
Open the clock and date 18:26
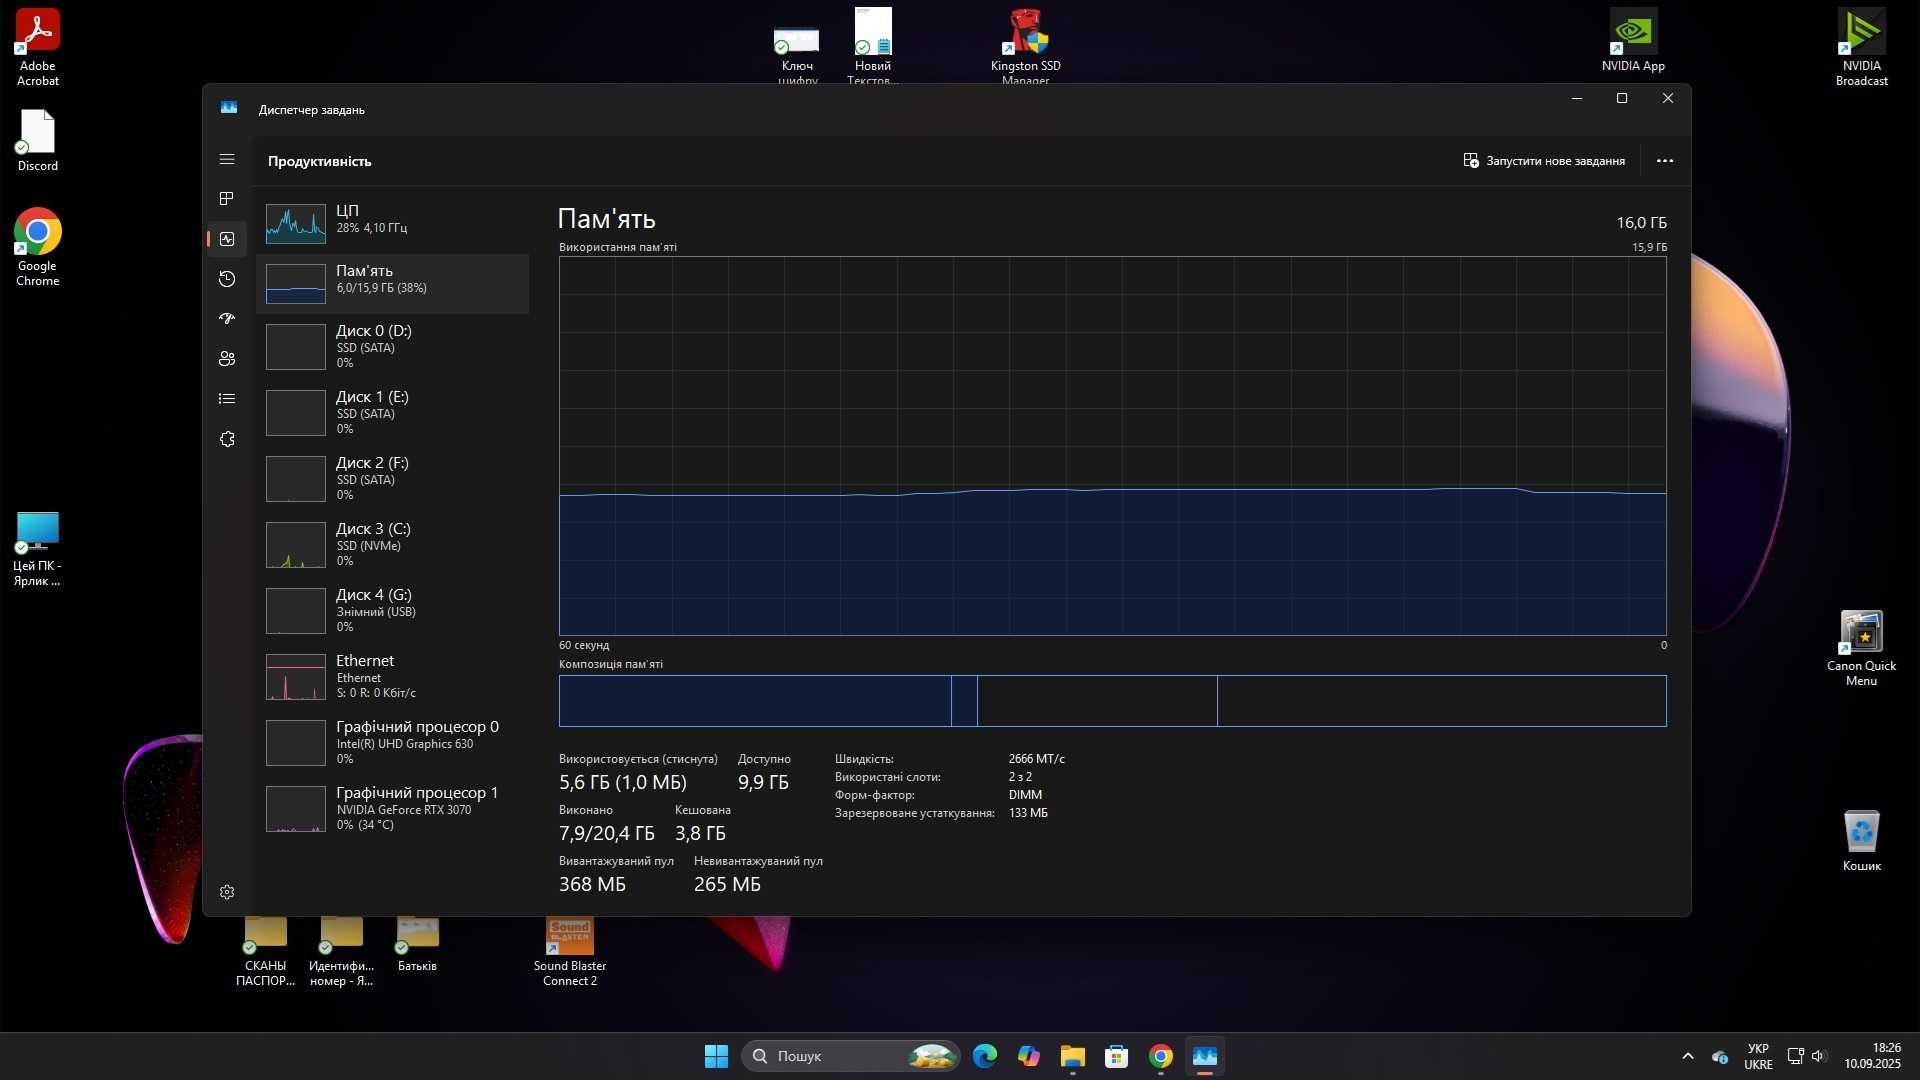tap(1872, 1056)
